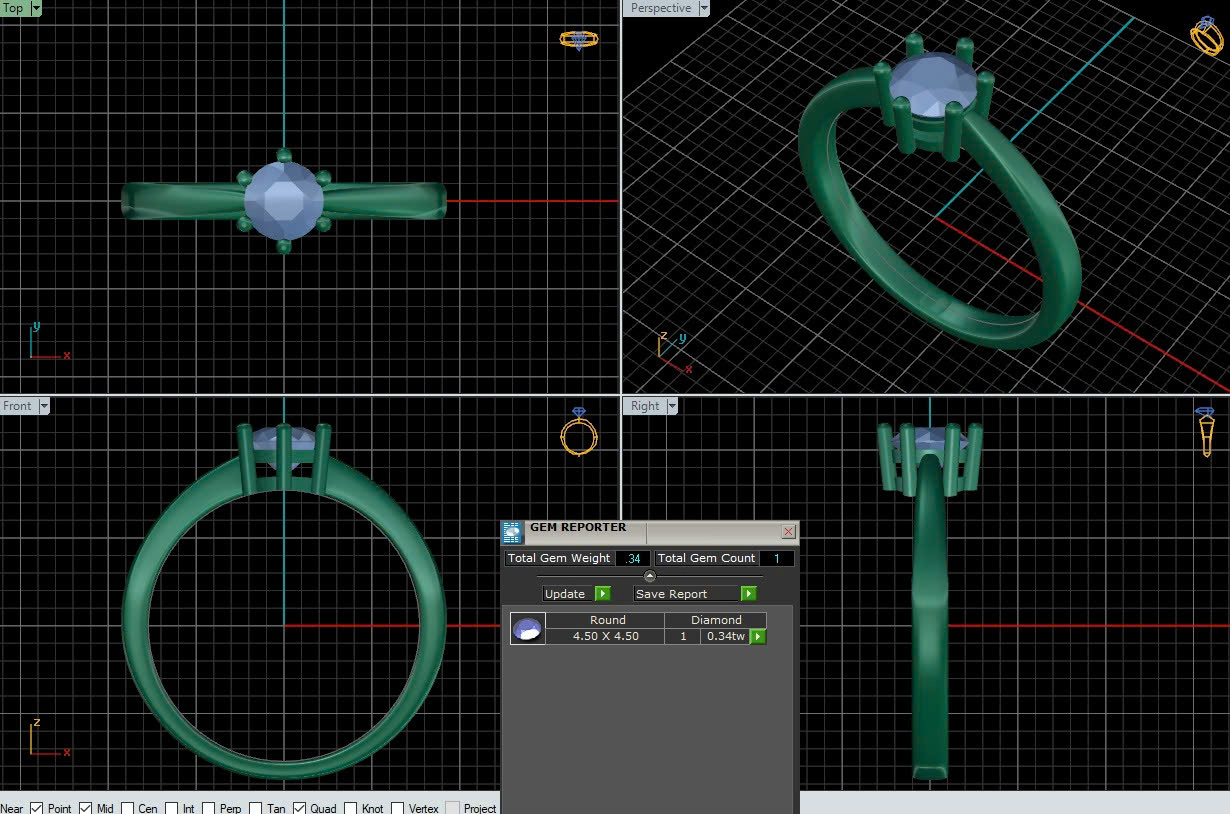1230x814 pixels.
Task: Select the Front viewport title label
Action: 18,406
